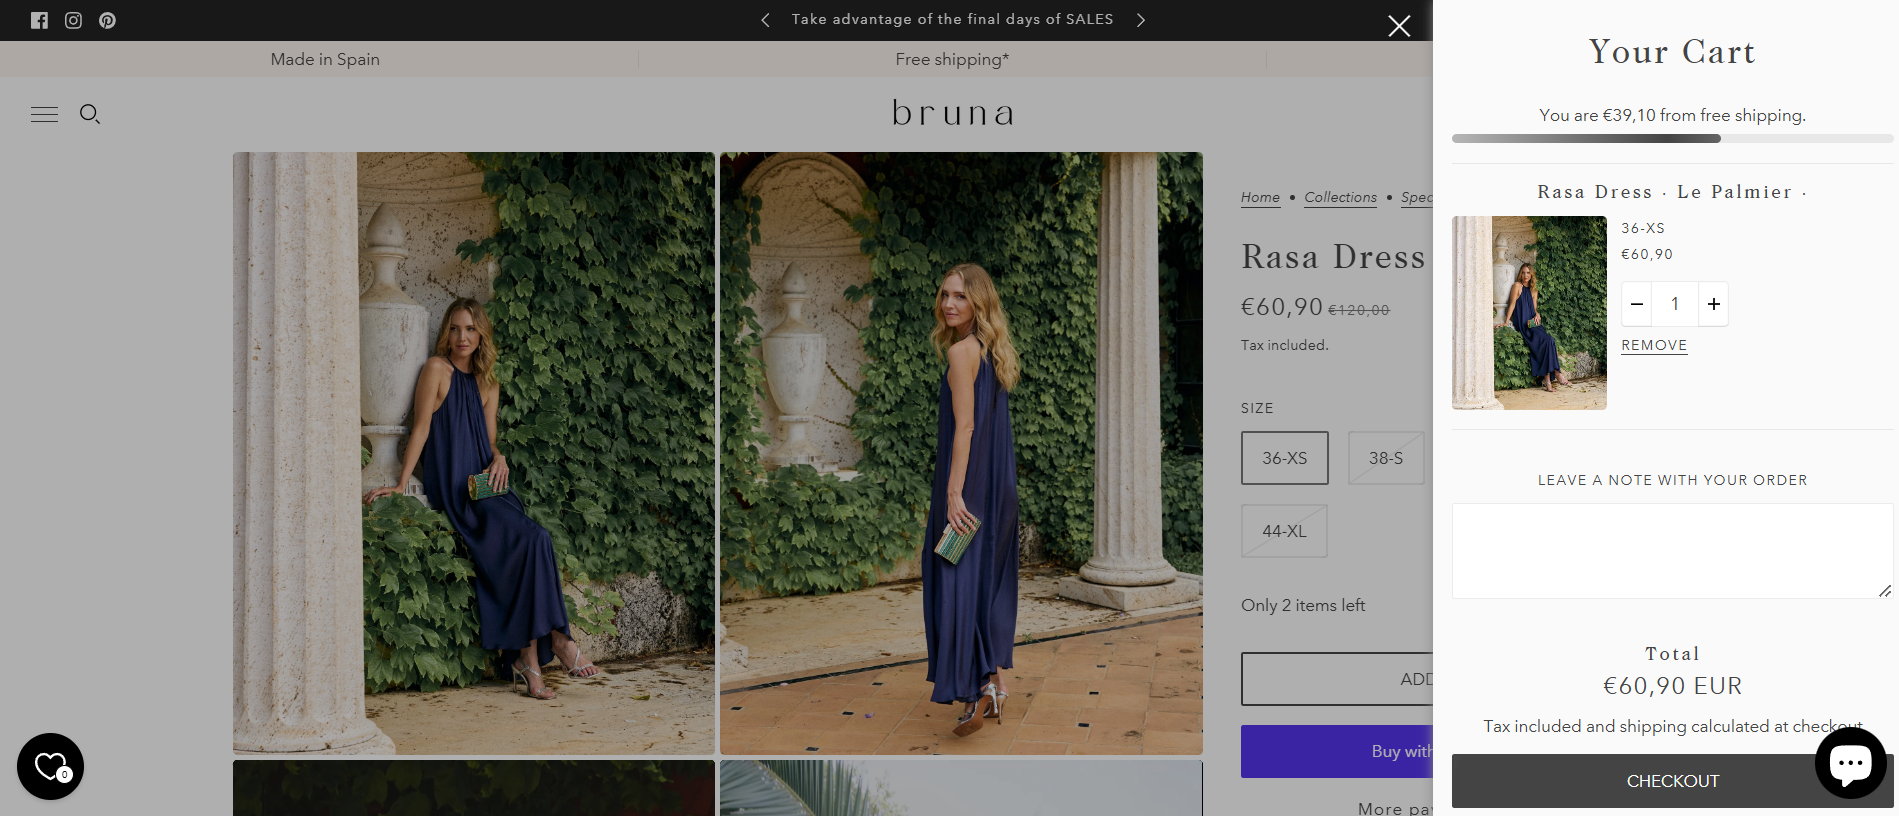This screenshot has height=816, width=1899.
Task: Show next announcement with right arrow
Action: (x=1141, y=20)
